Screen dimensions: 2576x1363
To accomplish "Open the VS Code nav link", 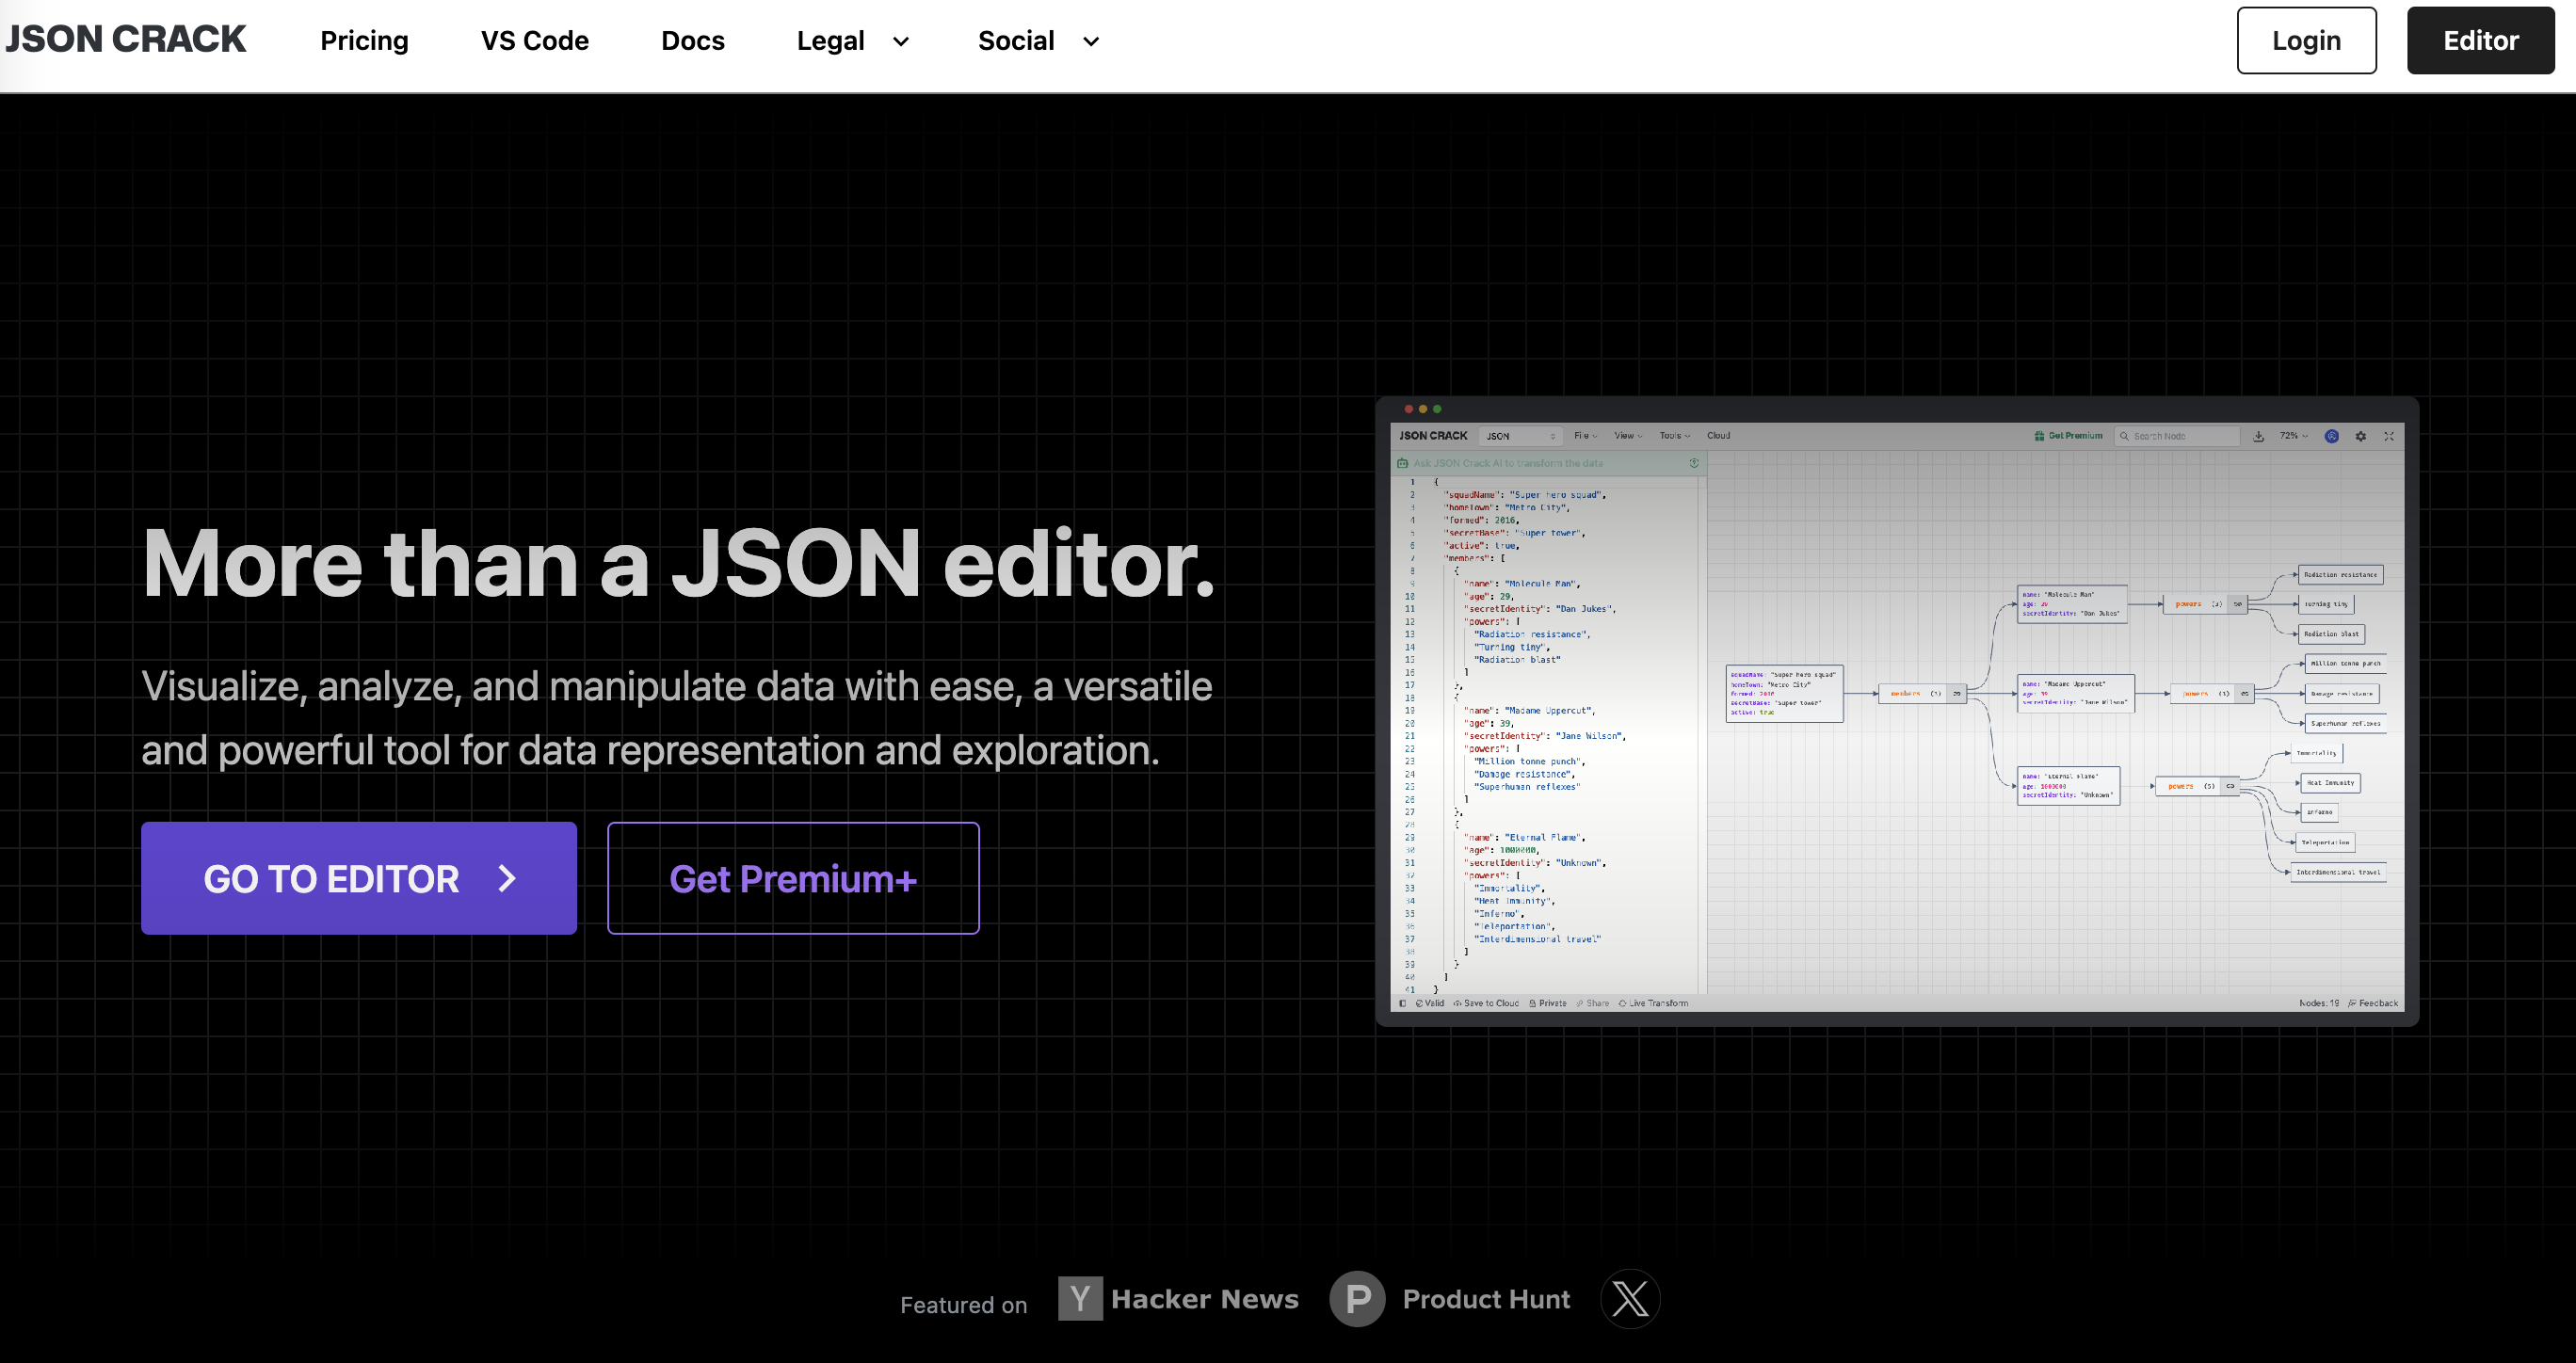I will [534, 41].
